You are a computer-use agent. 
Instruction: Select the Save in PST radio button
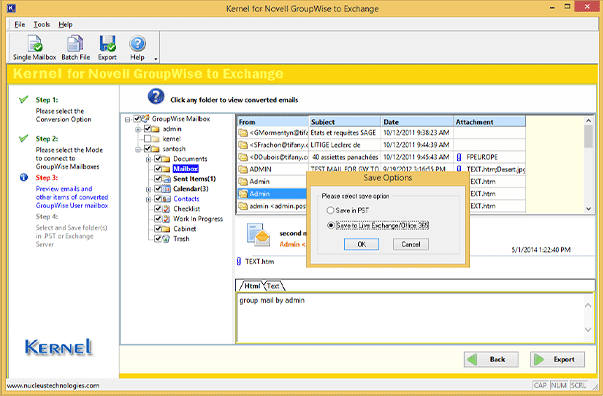coord(330,210)
